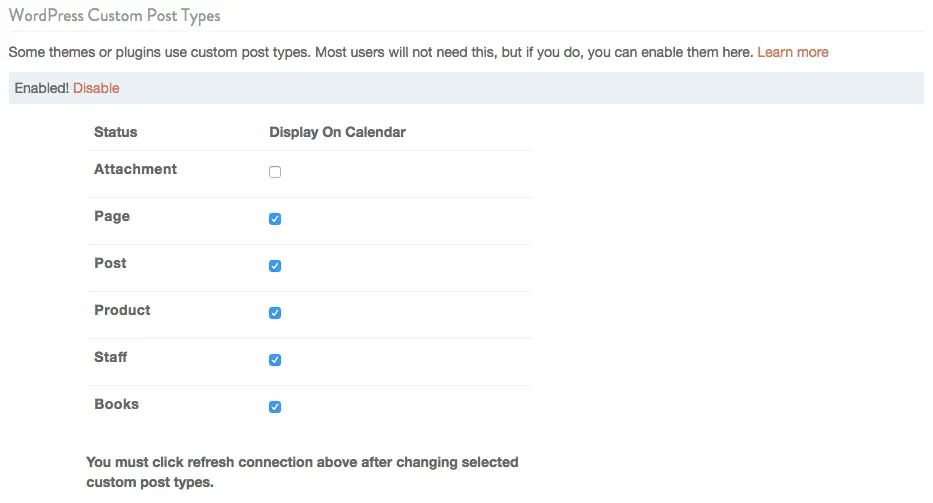The image size is (933, 503).
Task: Click the Attachment row label
Action: [x=136, y=169]
